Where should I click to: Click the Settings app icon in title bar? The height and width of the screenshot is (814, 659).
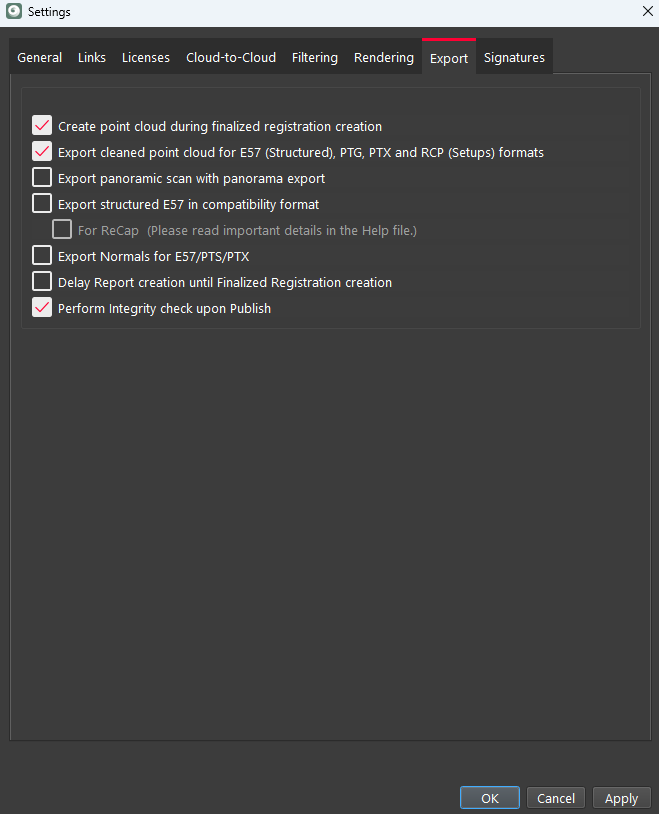[14, 12]
